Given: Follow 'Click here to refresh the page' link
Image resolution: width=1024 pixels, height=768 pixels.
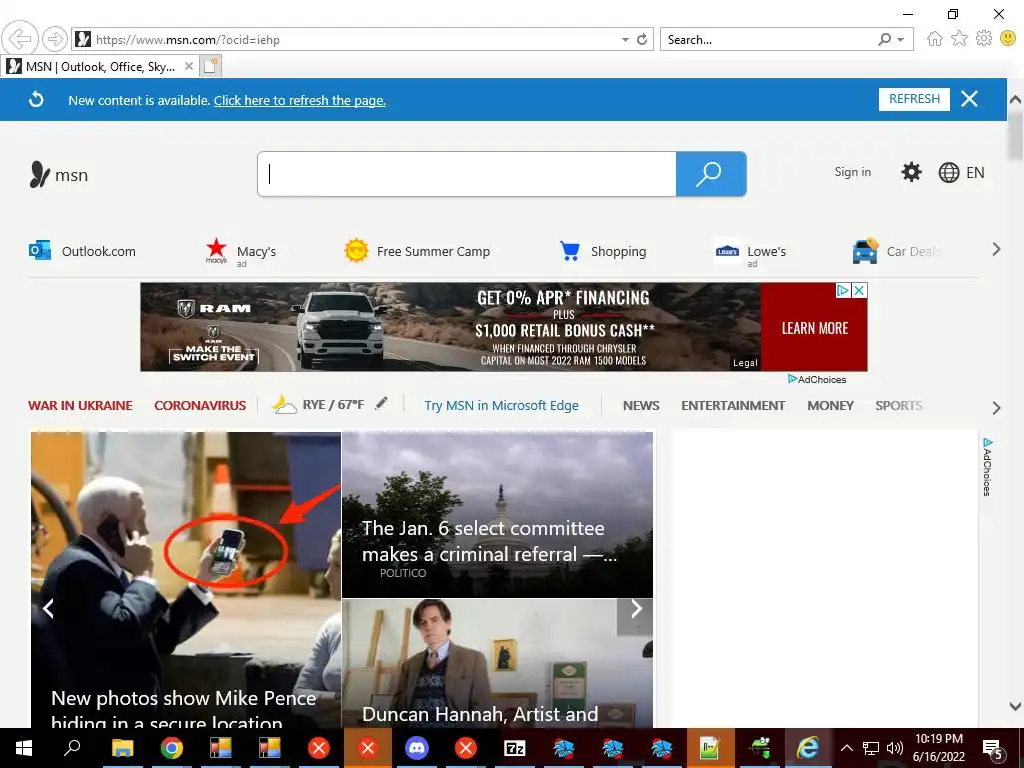Looking at the screenshot, I should pos(300,101).
